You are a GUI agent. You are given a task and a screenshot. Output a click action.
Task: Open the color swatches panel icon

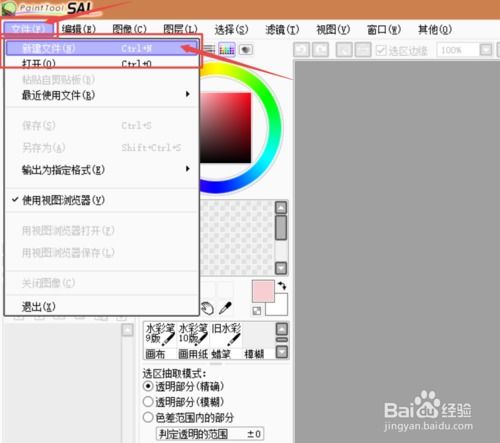tap(227, 50)
